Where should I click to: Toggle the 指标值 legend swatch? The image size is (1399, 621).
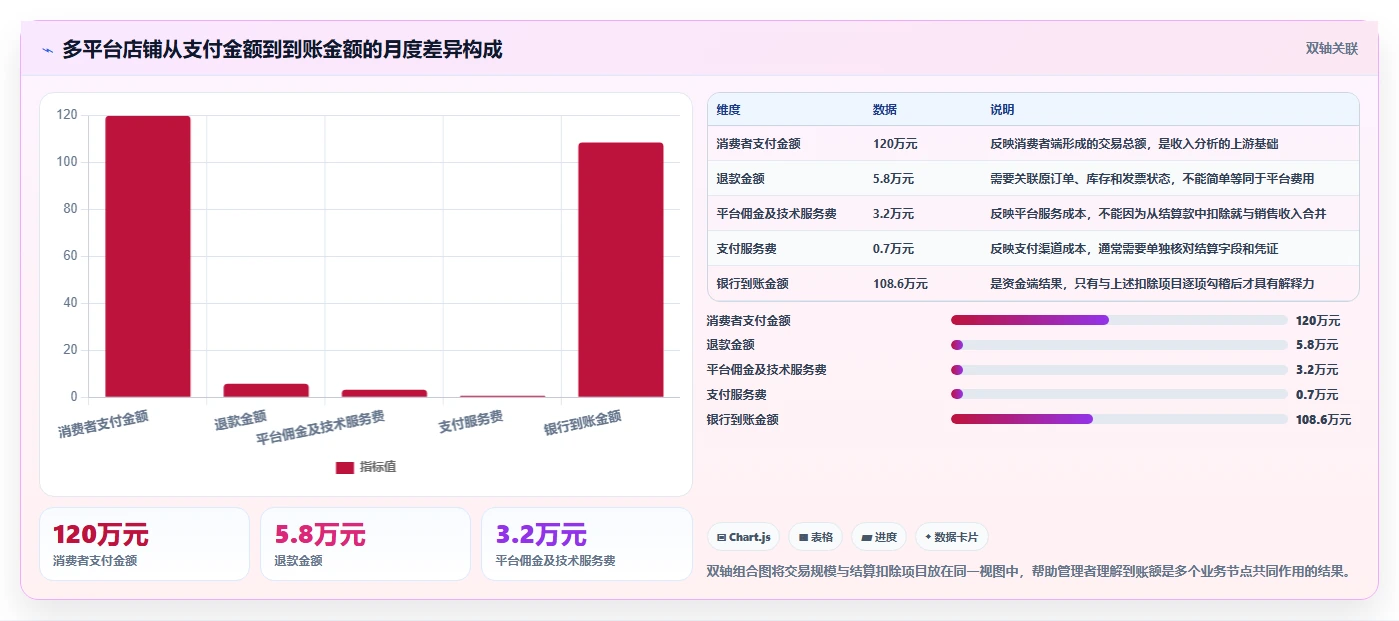tap(344, 467)
